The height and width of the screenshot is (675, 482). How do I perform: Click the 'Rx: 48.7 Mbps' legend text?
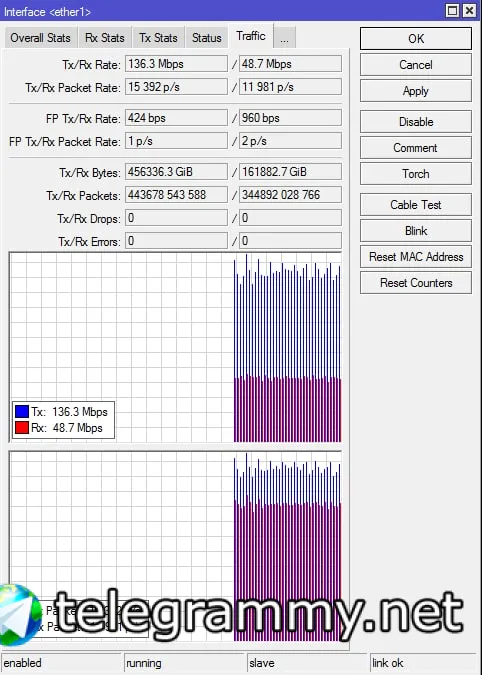(67, 428)
